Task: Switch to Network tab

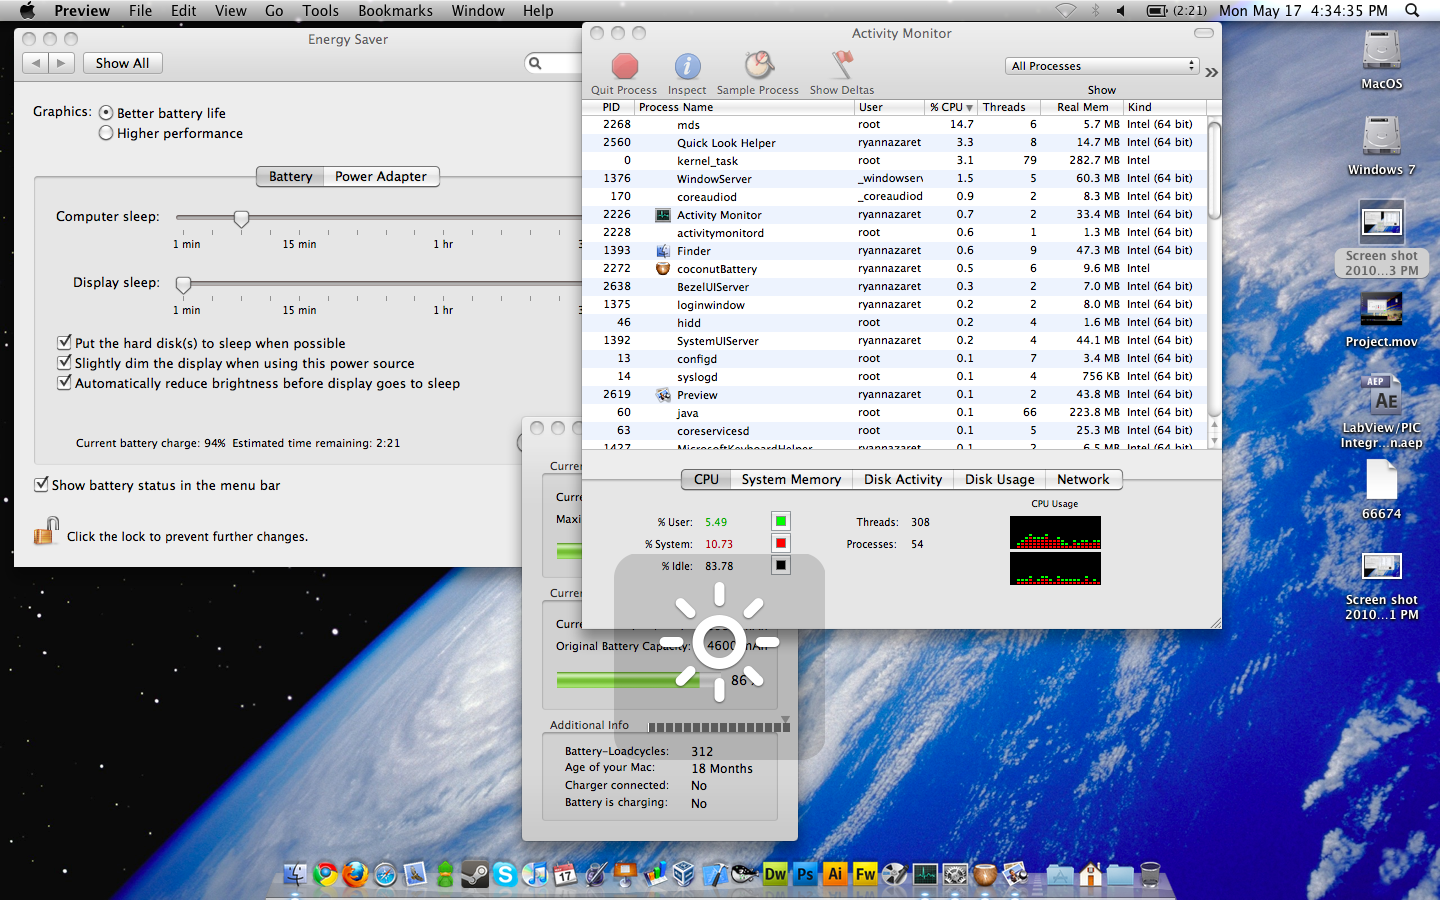Action: (1083, 479)
